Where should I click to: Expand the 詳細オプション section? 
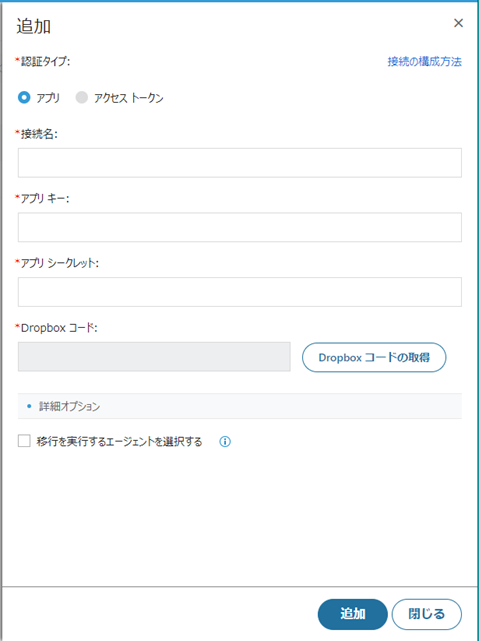pyautogui.click(x=240, y=406)
